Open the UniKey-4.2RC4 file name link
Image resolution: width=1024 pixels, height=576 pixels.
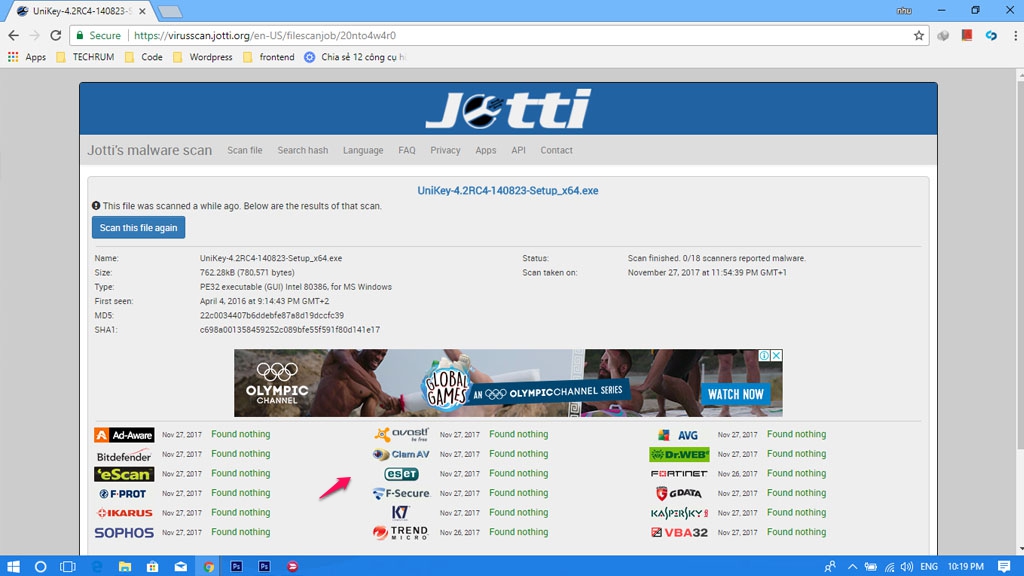(508, 191)
